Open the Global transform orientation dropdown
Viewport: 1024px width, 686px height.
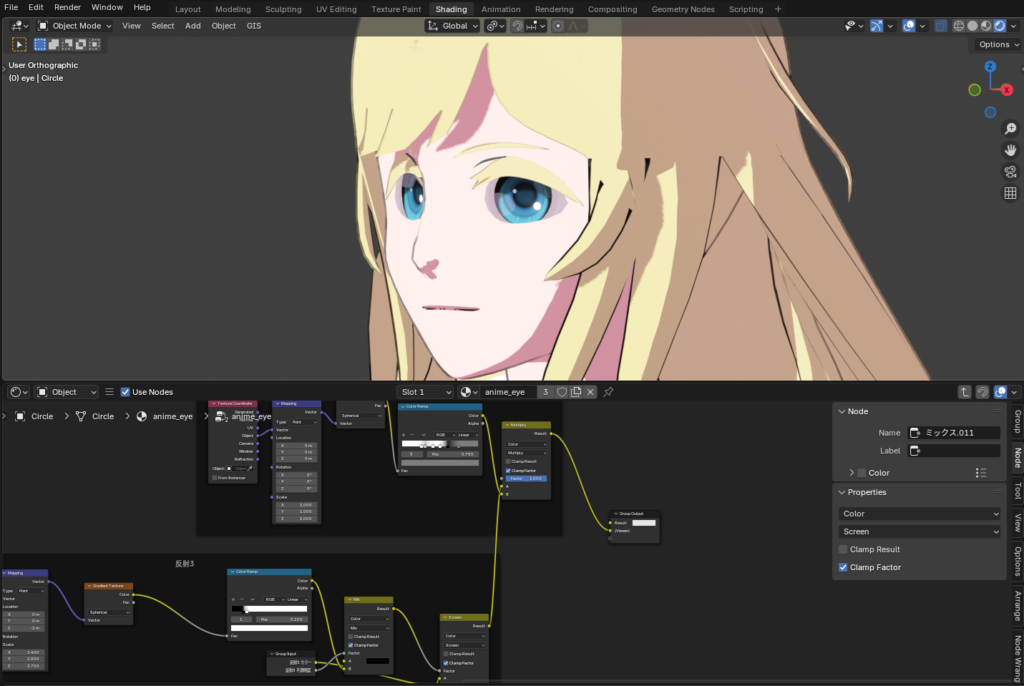pos(453,26)
